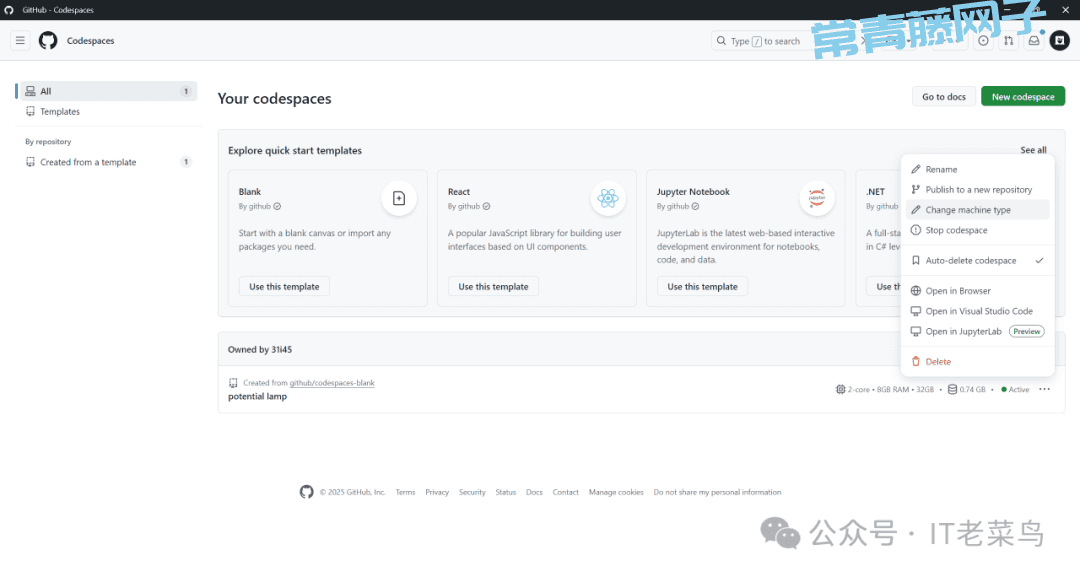The image size is (1080, 577).
Task: Open the Docs footer link
Action: point(534,492)
